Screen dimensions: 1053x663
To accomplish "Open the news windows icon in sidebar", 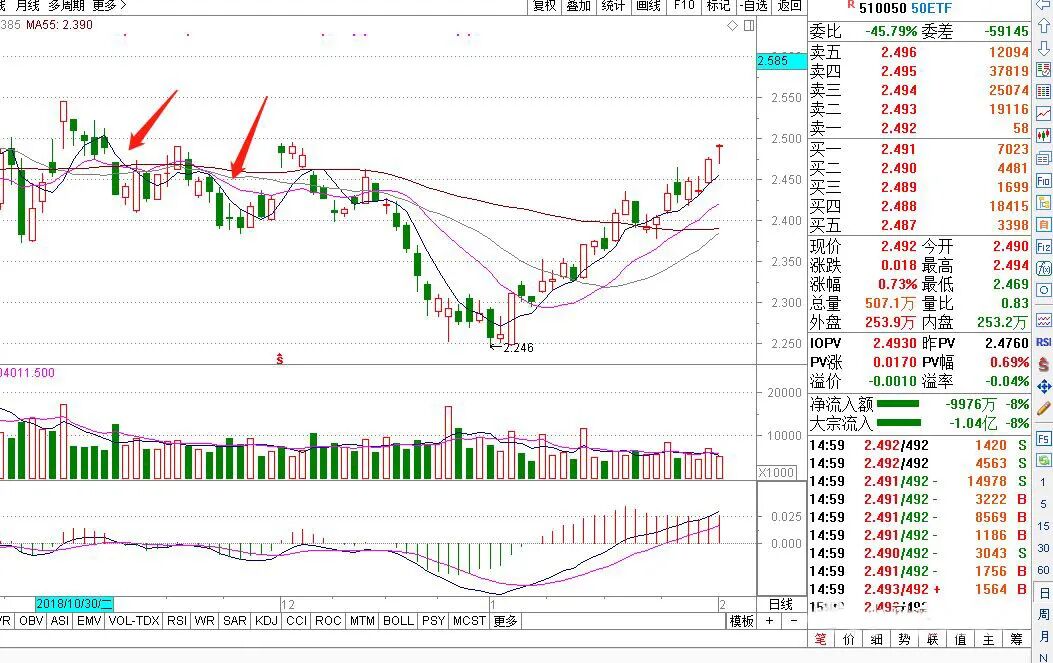I will click(x=1044, y=159).
